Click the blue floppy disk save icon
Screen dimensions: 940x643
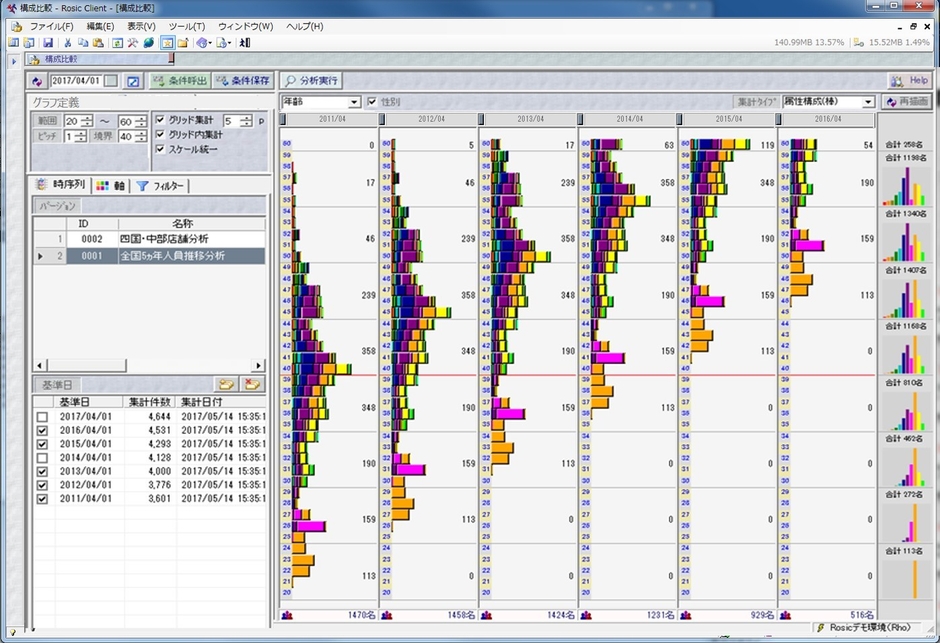[x=47, y=43]
